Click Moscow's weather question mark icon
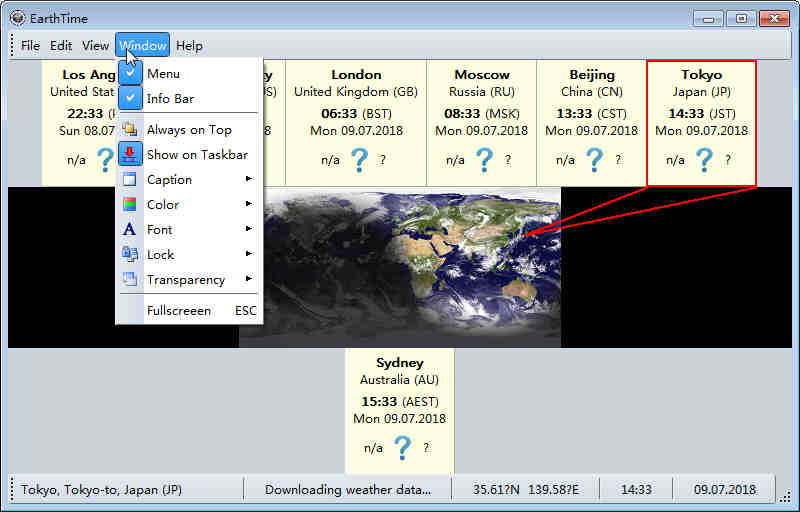This screenshot has height=512, width=800. coord(485,160)
